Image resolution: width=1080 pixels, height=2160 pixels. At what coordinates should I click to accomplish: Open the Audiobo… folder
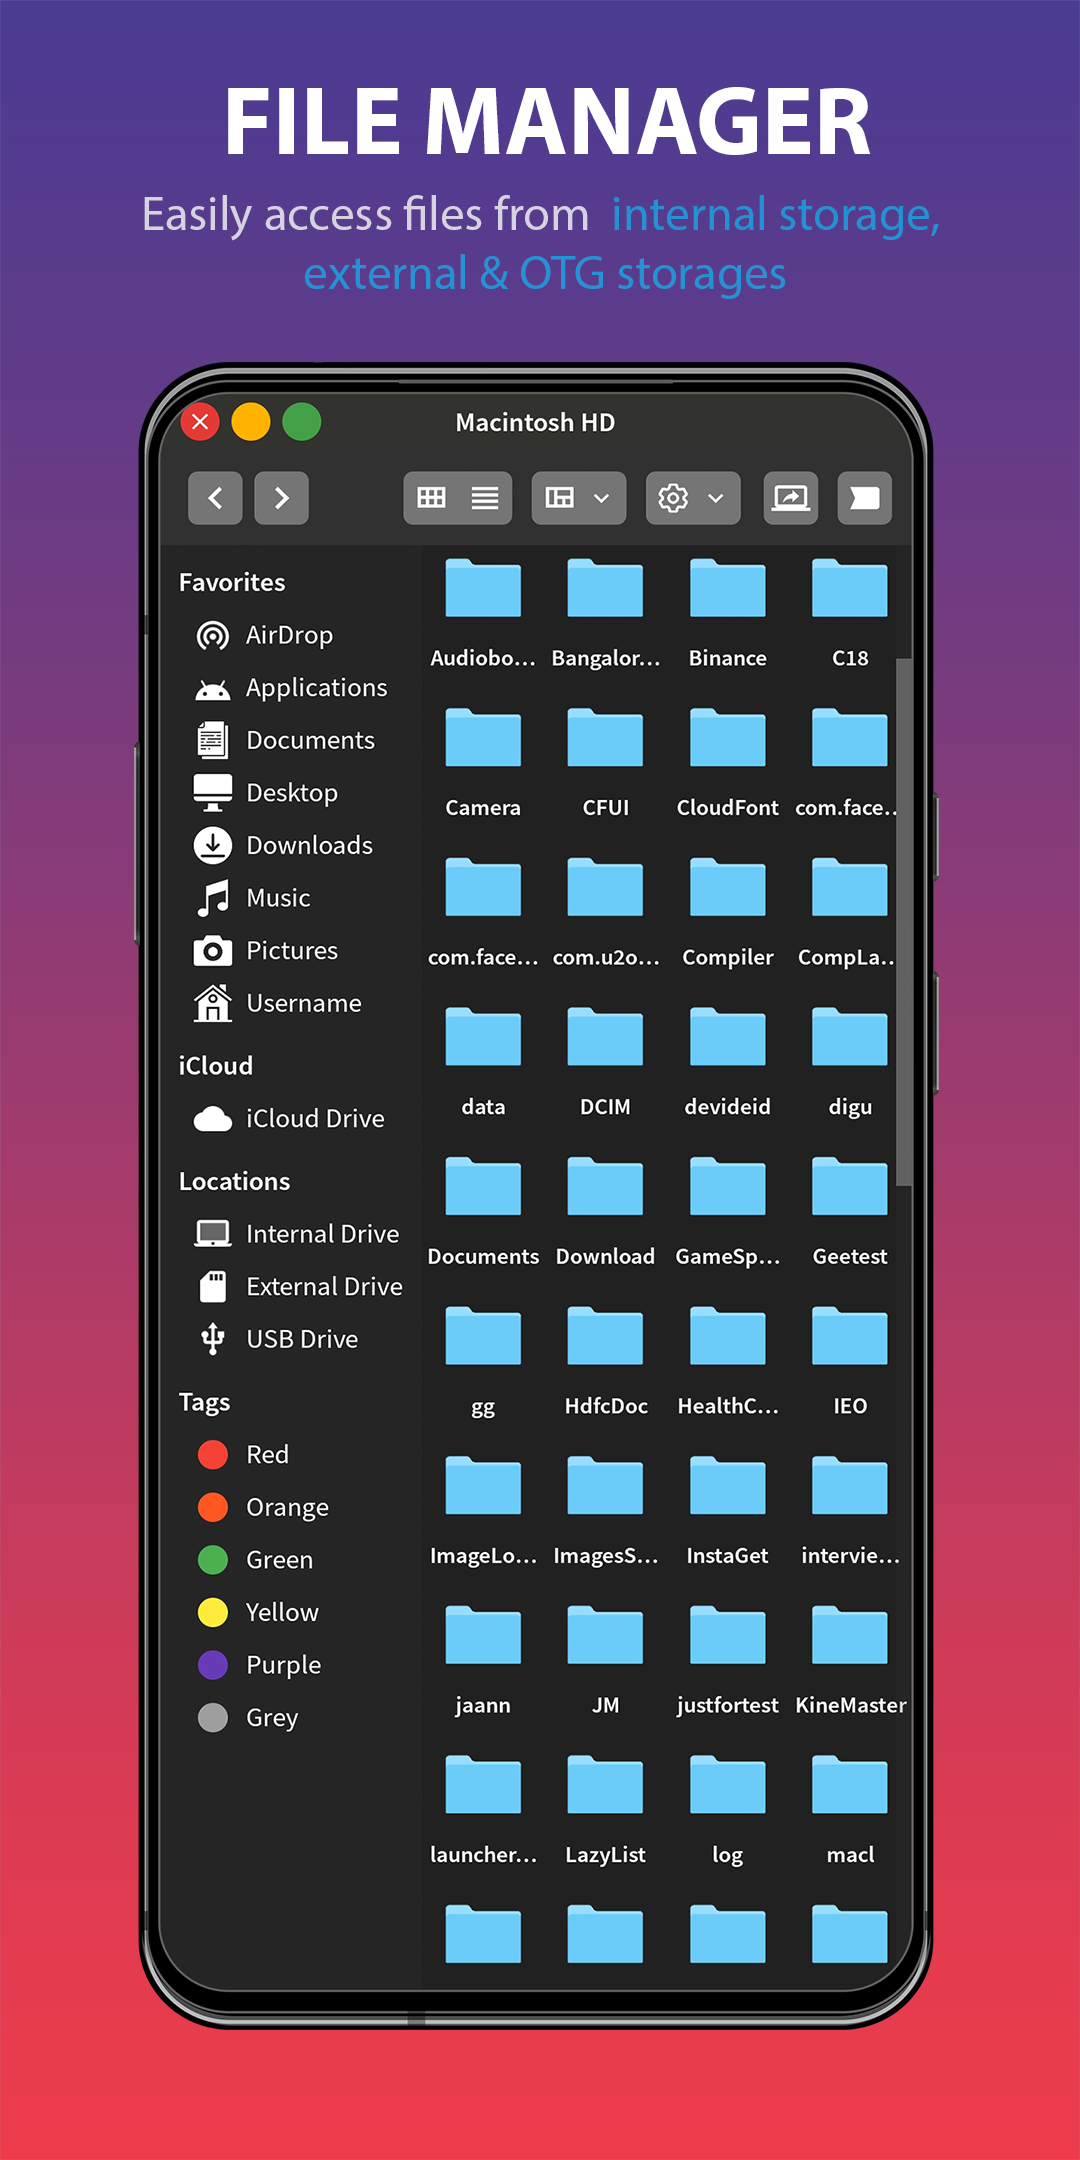483,612
